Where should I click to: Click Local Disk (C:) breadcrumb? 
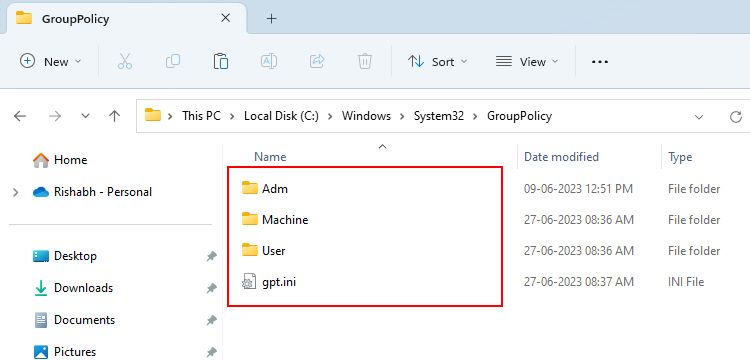[x=281, y=116]
